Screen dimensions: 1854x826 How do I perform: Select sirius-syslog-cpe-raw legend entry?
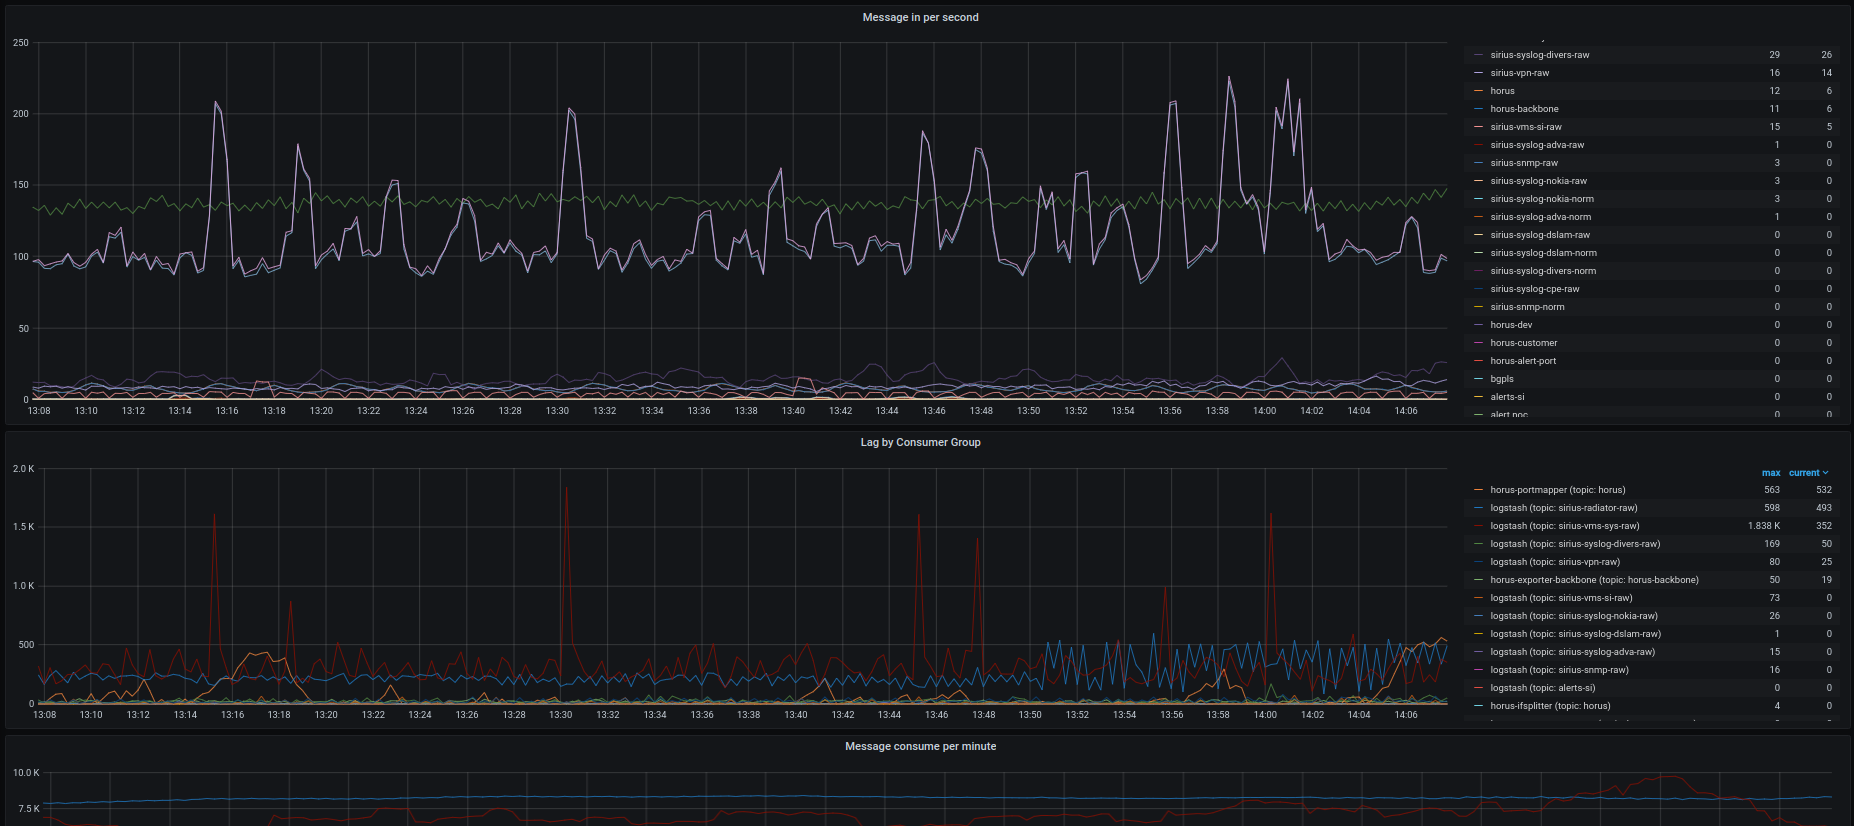1535,289
